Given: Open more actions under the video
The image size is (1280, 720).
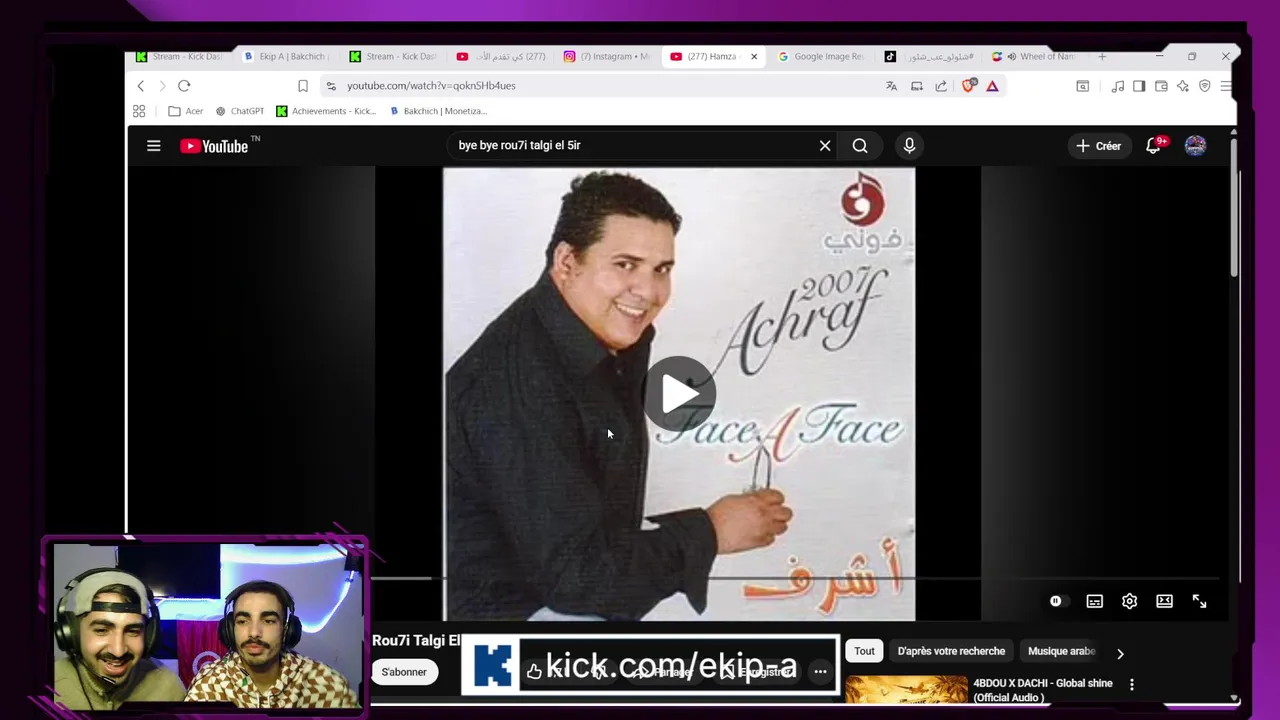Looking at the screenshot, I should [820, 672].
